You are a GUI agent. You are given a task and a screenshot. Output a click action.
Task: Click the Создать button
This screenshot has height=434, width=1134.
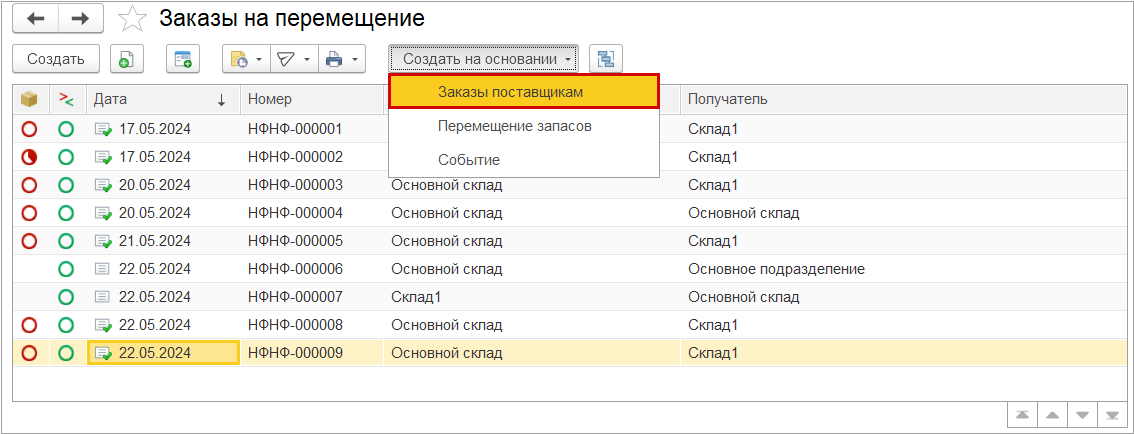click(x=56, y=59)
